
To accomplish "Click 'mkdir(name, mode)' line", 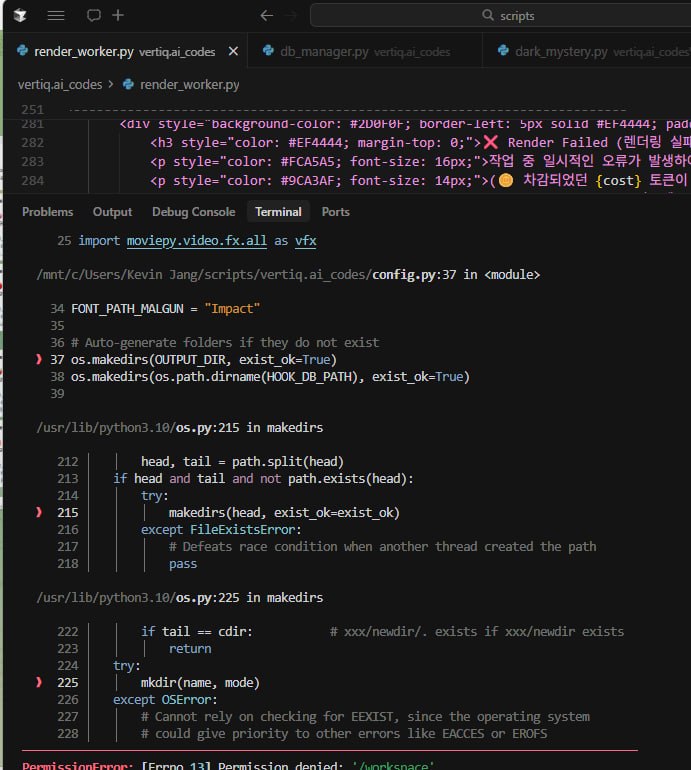I will point(200,683).
